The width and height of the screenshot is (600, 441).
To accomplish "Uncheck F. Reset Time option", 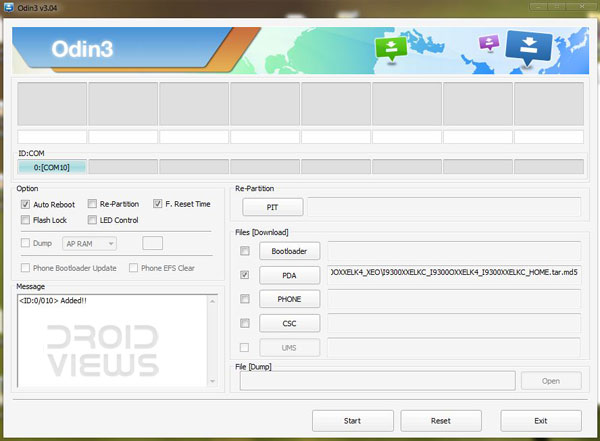I will [x=158, y=204].
